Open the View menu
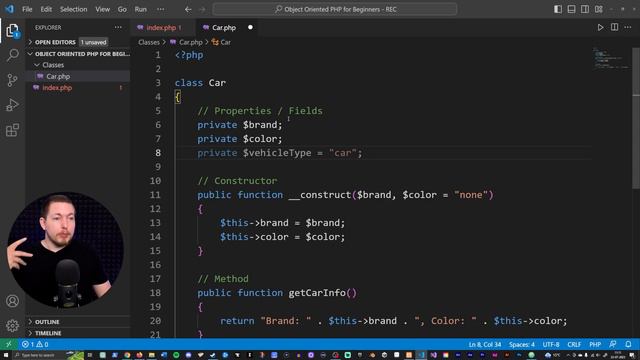Screen dimensions: 640x360 [x=102, y=9]
